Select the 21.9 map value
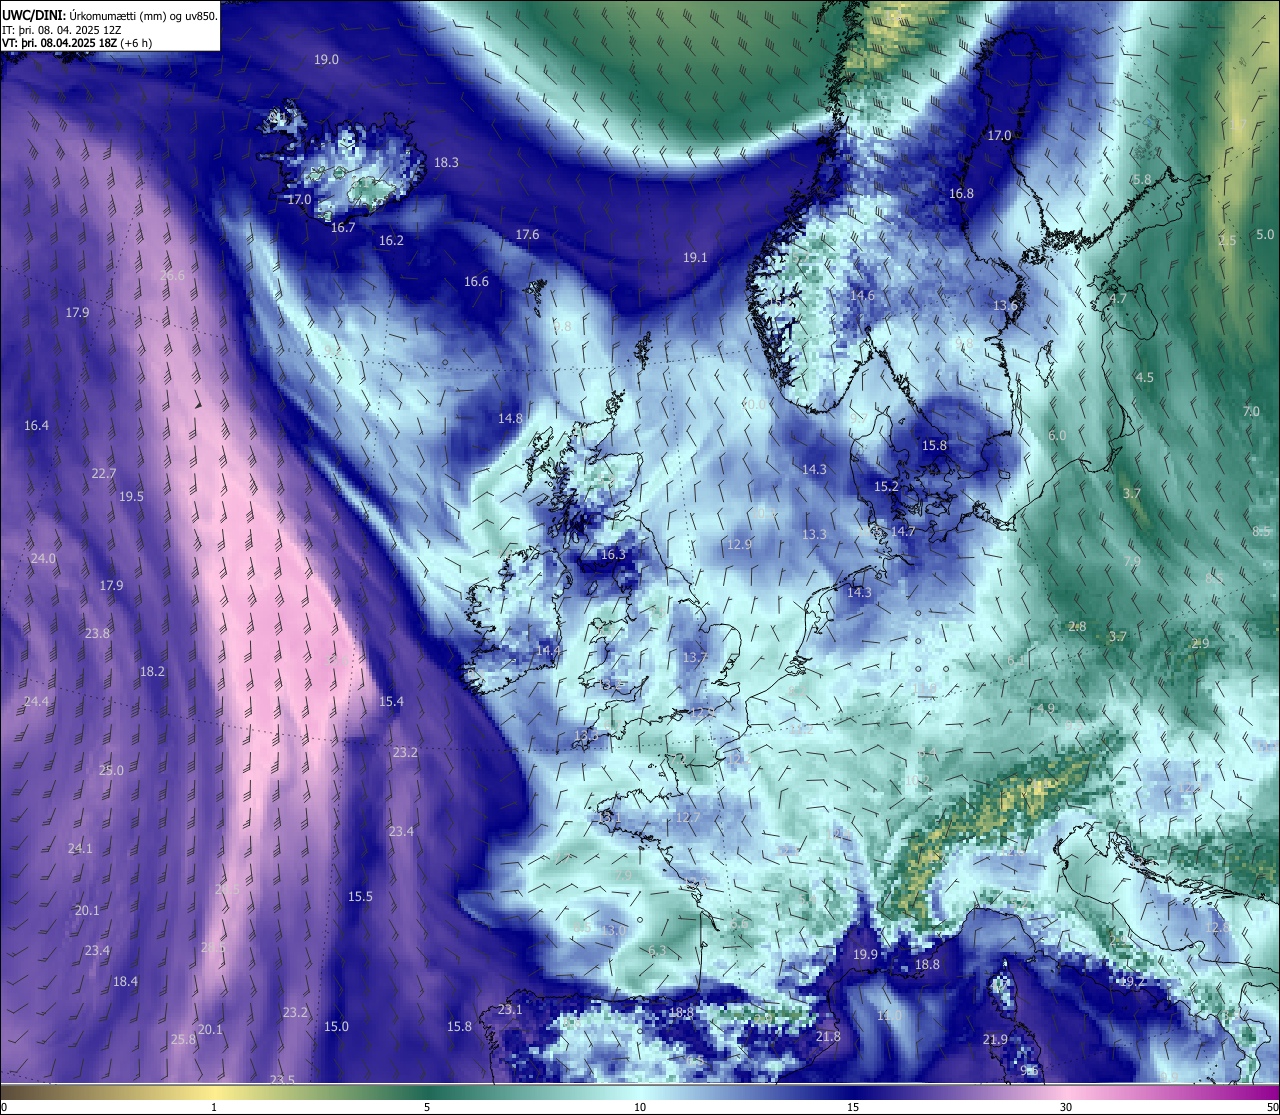This screenshot has height=1115, width=1280. point(995,1040)
